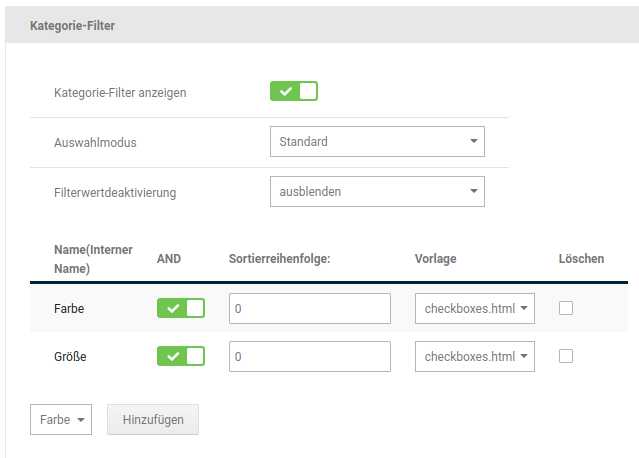Screen dimensions: 639x458
Task: Open the Vorlage dropdown for Farbe
Action: (x=475, y=309)
